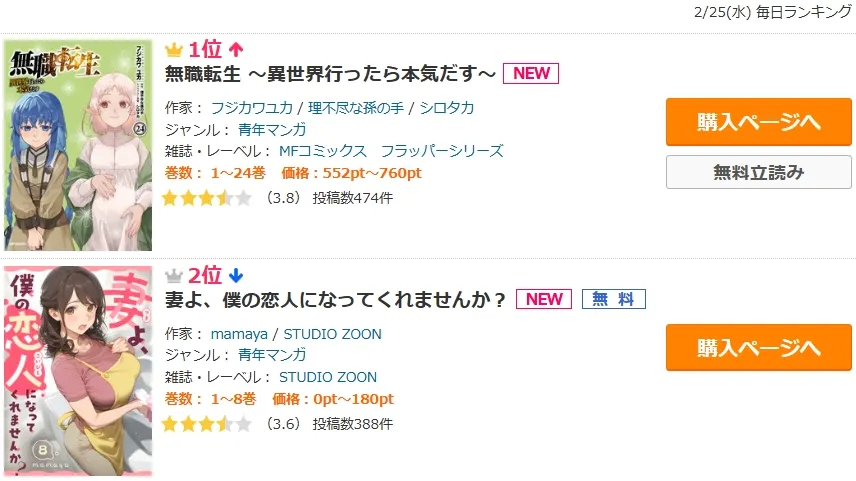Click the NEW badge beside 妻よ title
The image size is (856, 481).
coord(544,299)
